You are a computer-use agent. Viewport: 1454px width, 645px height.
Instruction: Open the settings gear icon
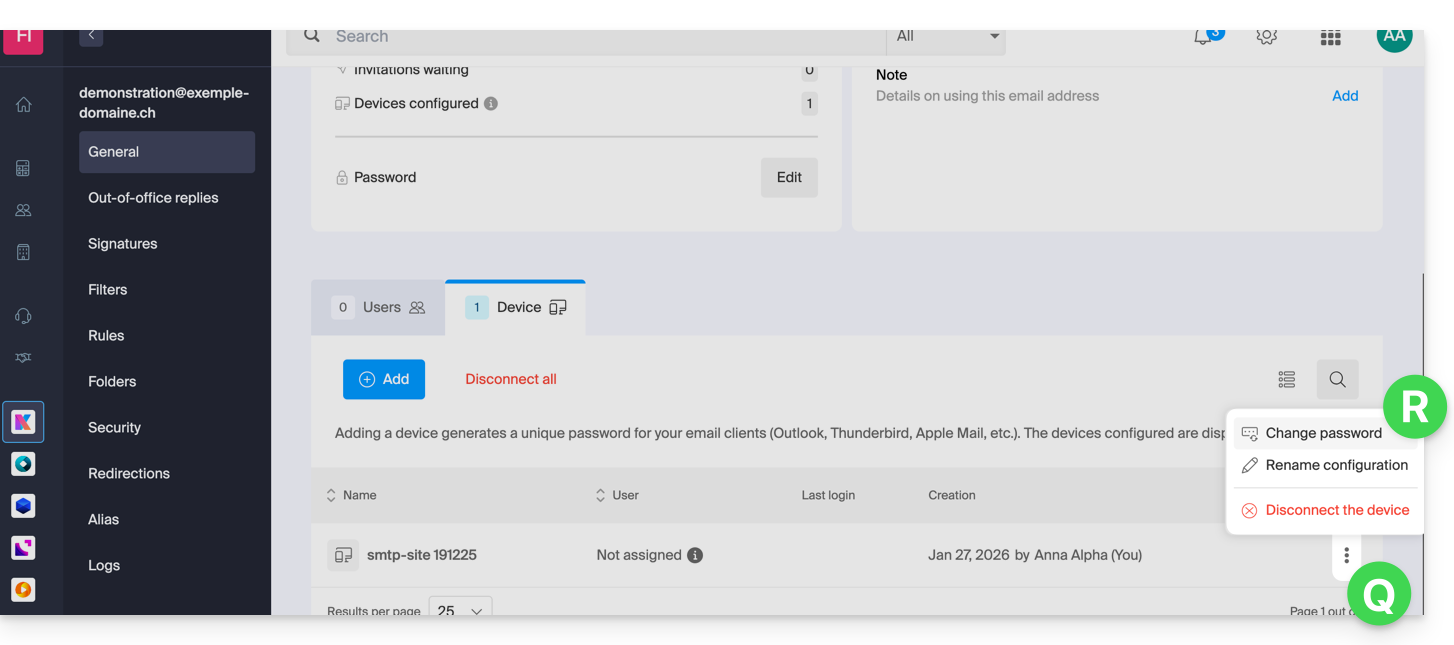point(1266,37)
